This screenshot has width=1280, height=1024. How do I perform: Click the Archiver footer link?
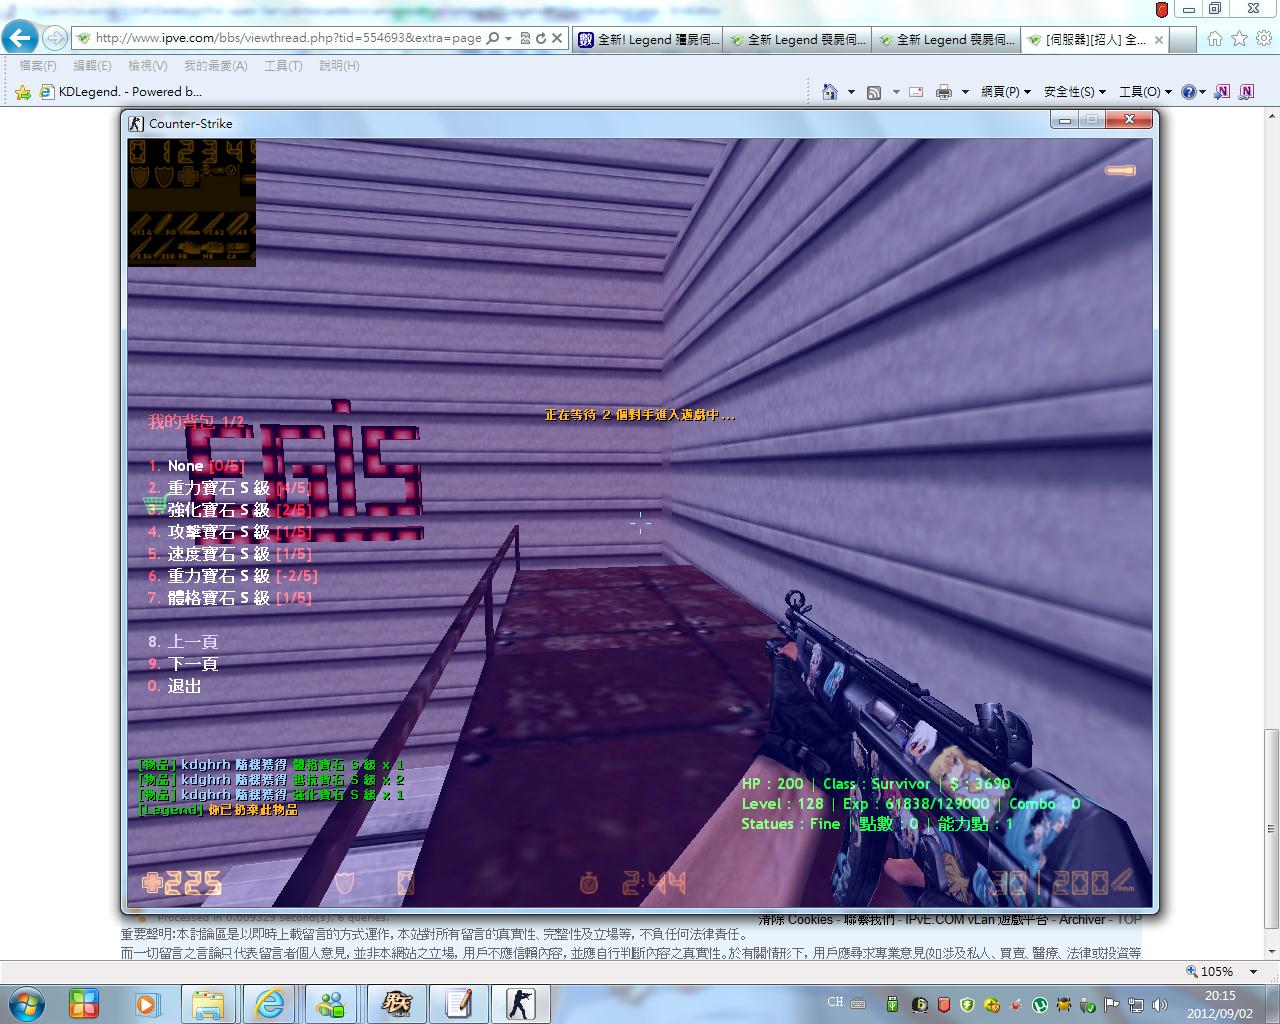coord(1082,919)
